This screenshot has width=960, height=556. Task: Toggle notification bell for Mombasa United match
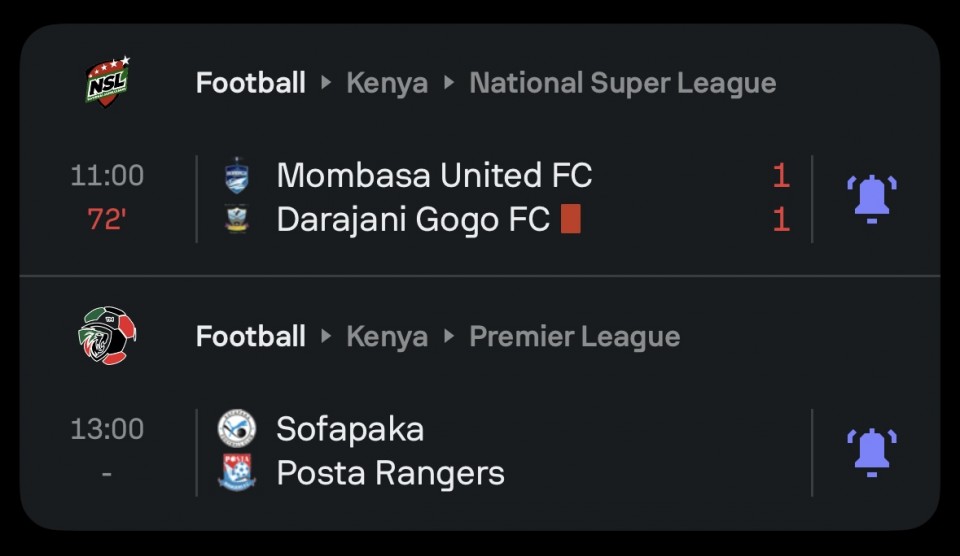[871, 198]
